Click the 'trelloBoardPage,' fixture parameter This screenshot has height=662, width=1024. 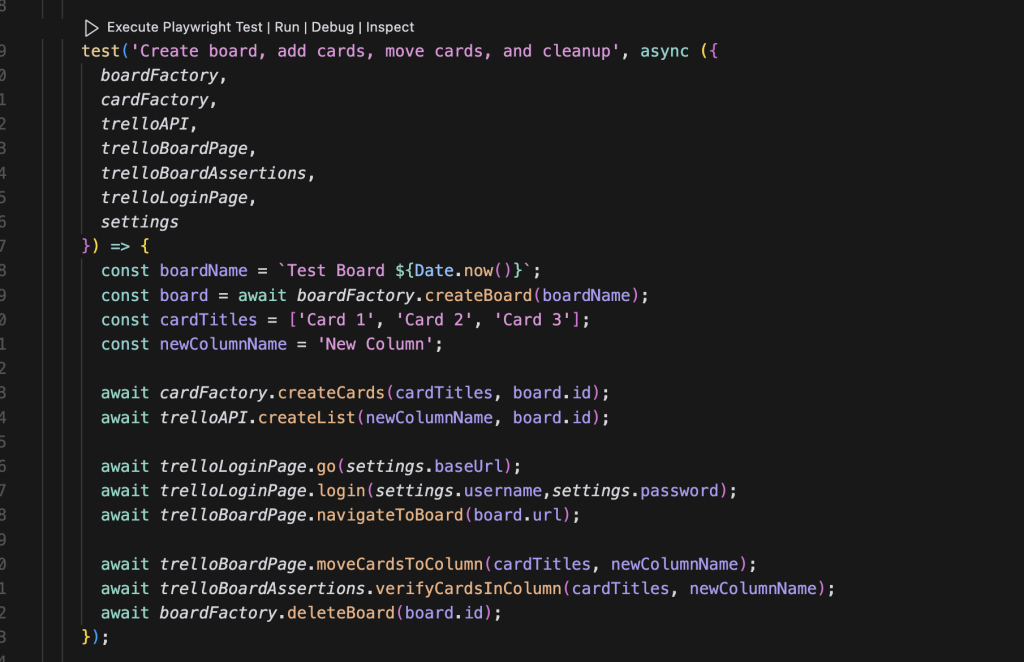click(x=178, y=149)
